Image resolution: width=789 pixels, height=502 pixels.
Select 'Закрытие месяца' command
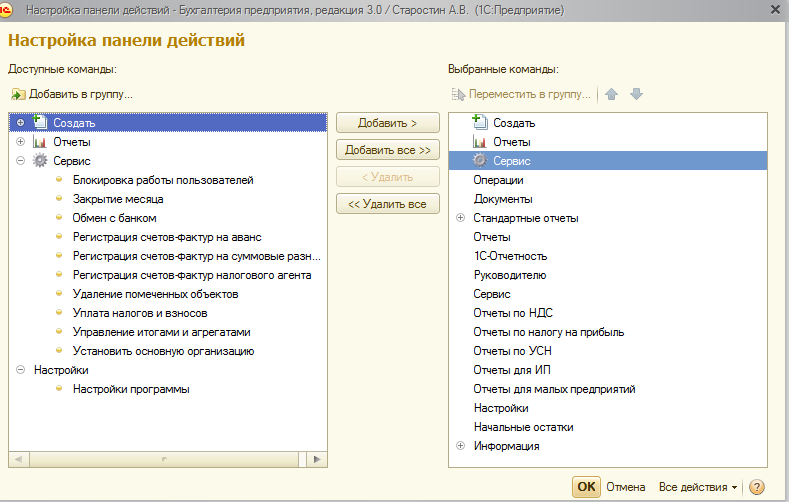[118, 199]
